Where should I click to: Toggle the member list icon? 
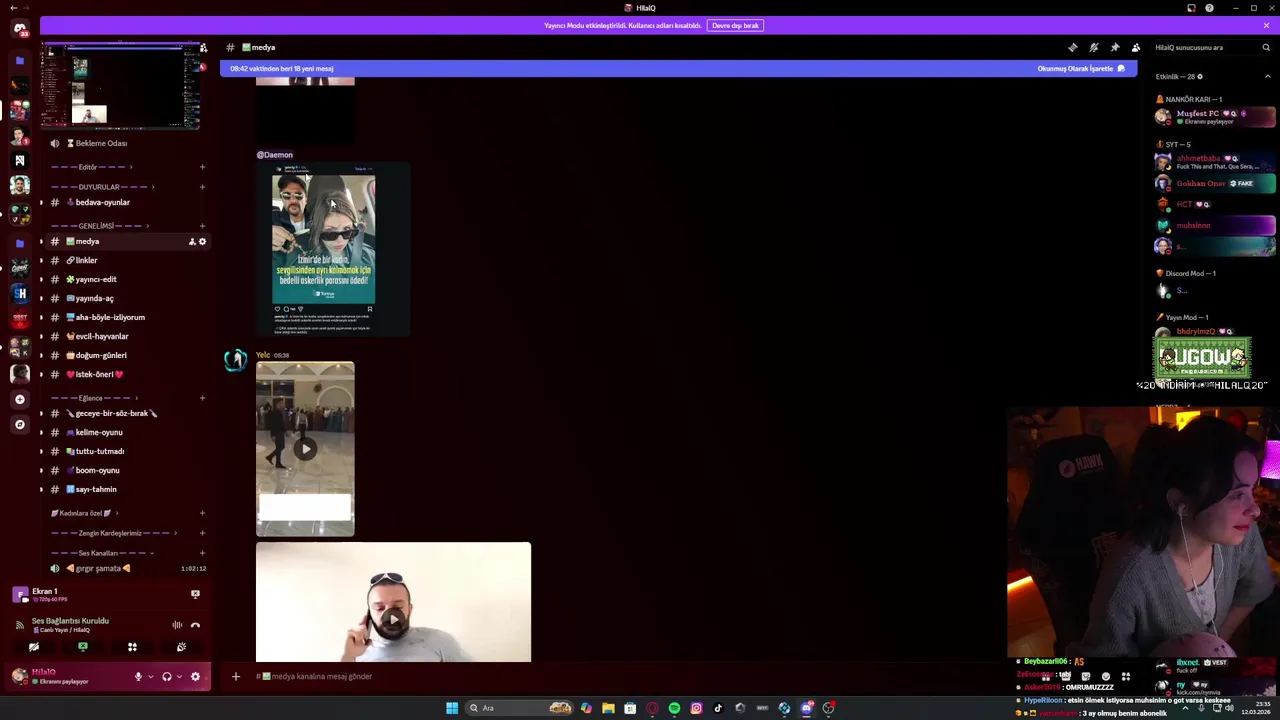[1136, 47]
